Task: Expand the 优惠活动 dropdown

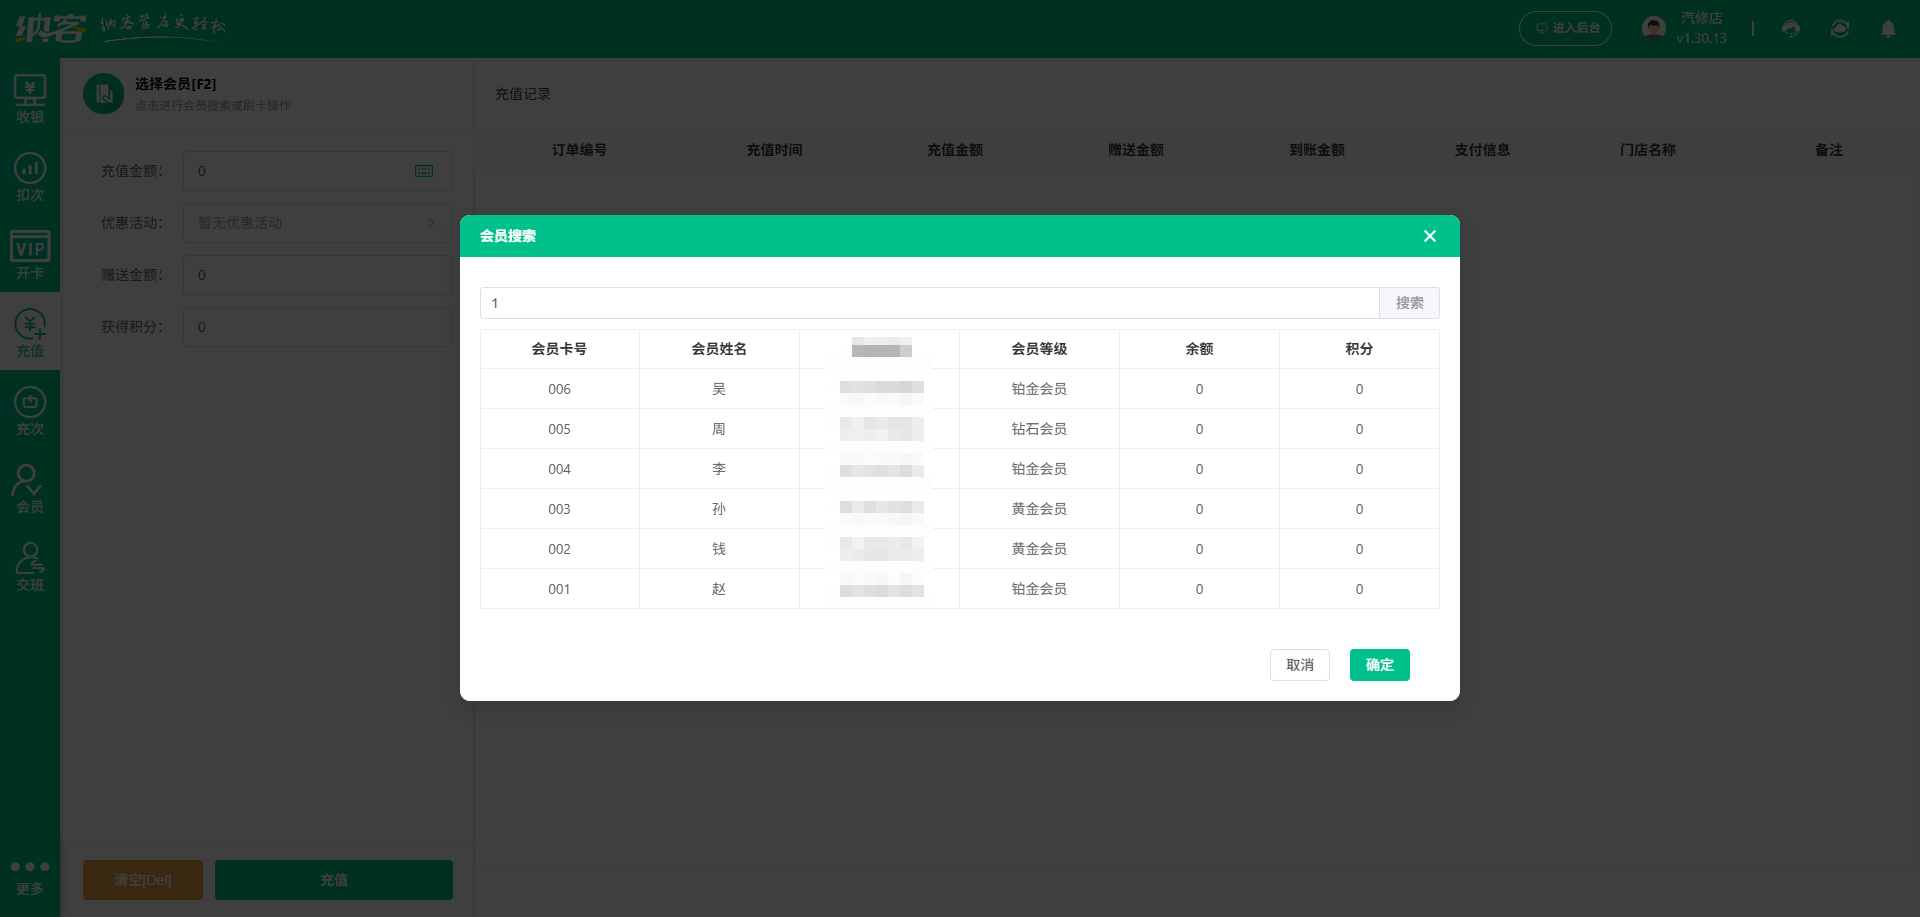Action: (x=317, y=223)
